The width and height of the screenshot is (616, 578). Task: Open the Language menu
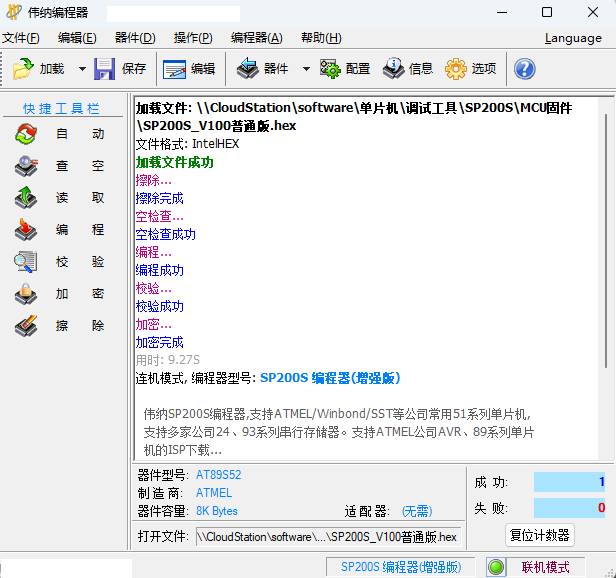[x=573, y=38]
